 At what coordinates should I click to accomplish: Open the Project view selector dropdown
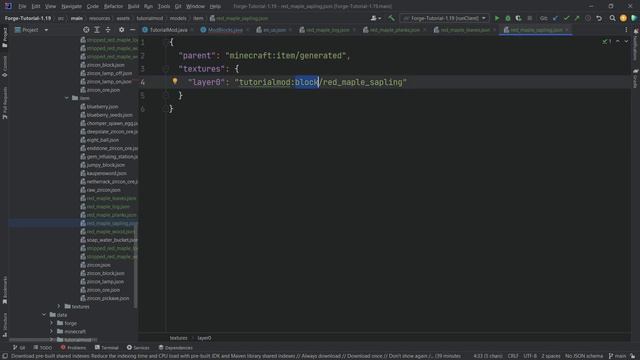[x=32, y=30]
